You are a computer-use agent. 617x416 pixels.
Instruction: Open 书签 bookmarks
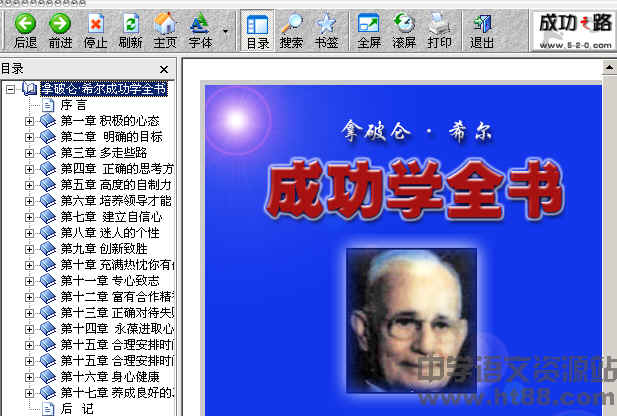click(x=327, y=31)
